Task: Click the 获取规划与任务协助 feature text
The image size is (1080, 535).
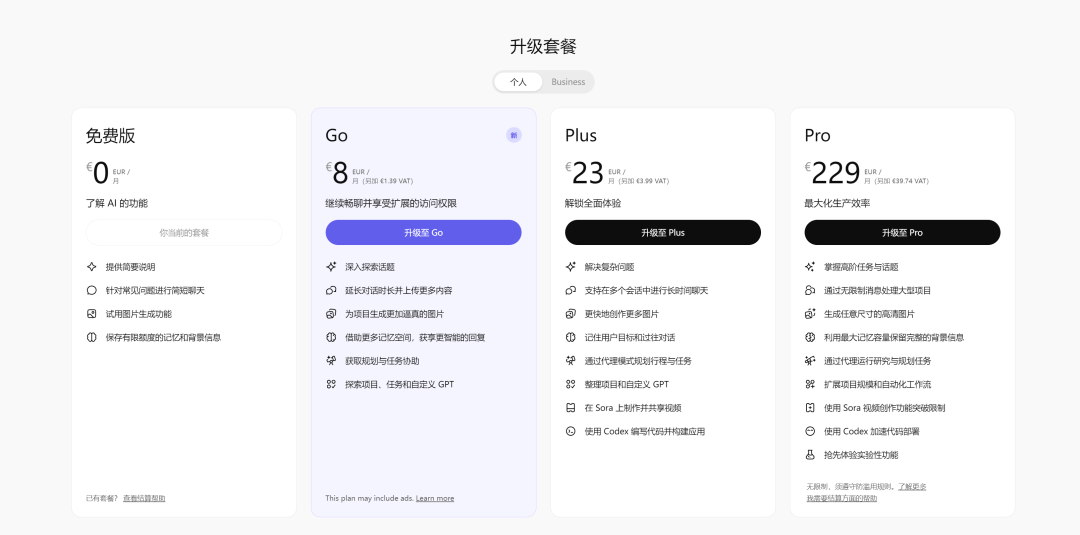Action: 382,361
